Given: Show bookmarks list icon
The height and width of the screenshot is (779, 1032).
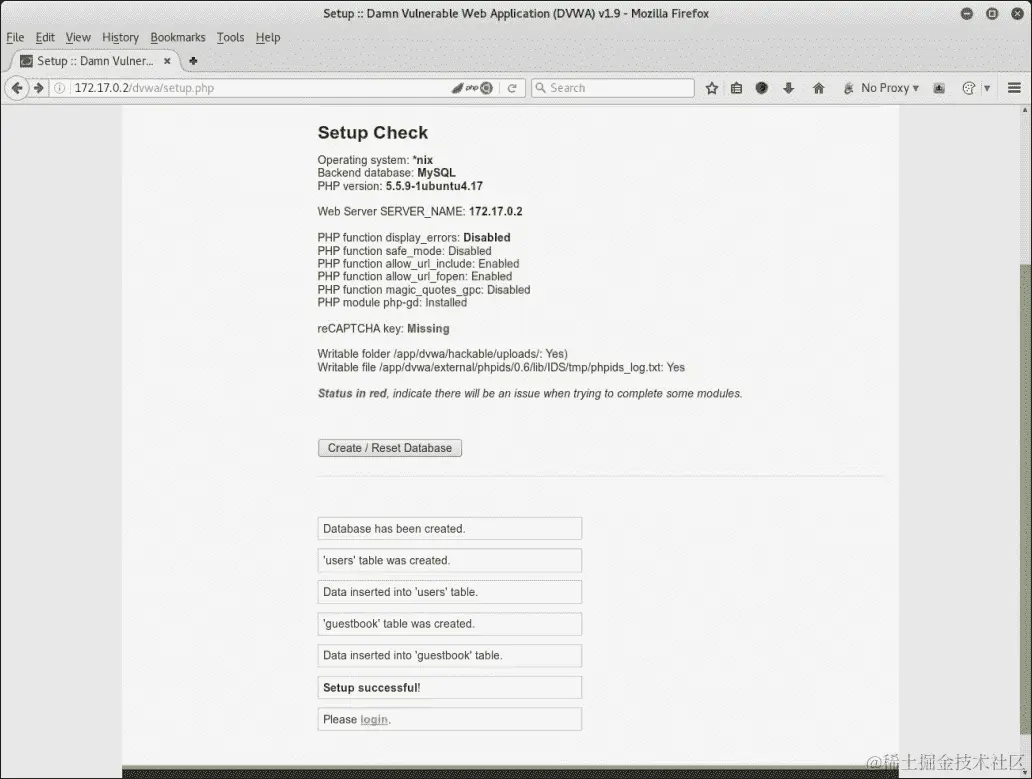Looking at the screenshot, I should pyautogui.click(x=736, y=88).
